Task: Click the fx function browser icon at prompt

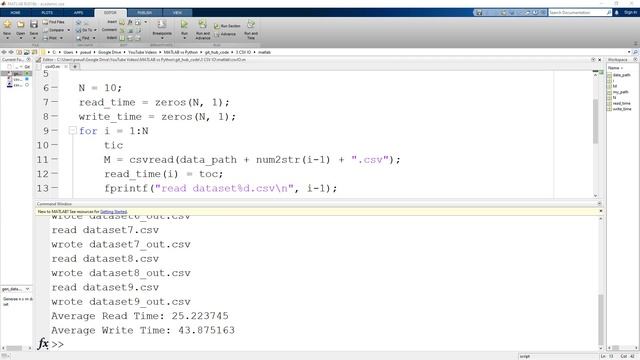Action: (x=43, y=344)
